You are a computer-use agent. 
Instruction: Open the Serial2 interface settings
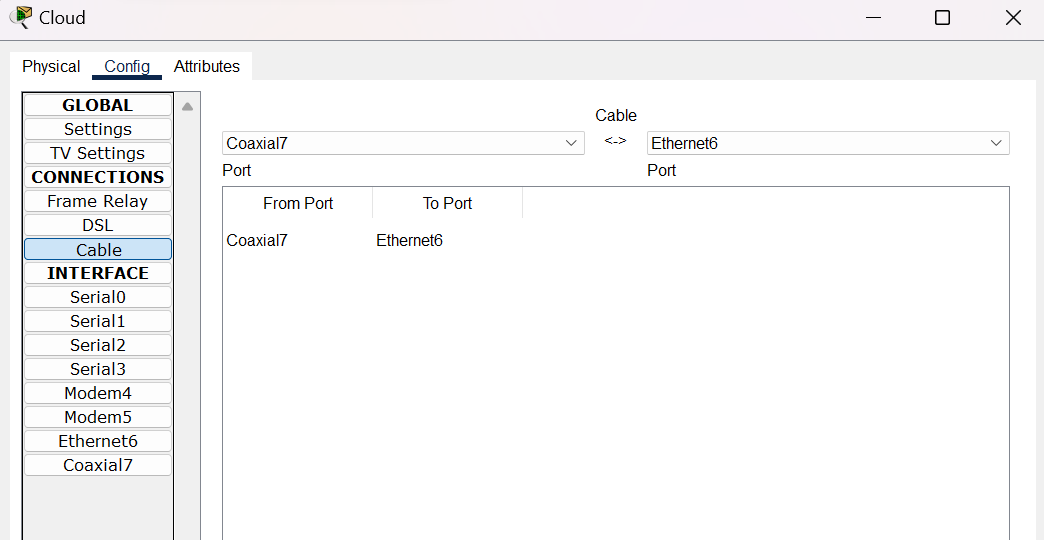tap(98, 345)
